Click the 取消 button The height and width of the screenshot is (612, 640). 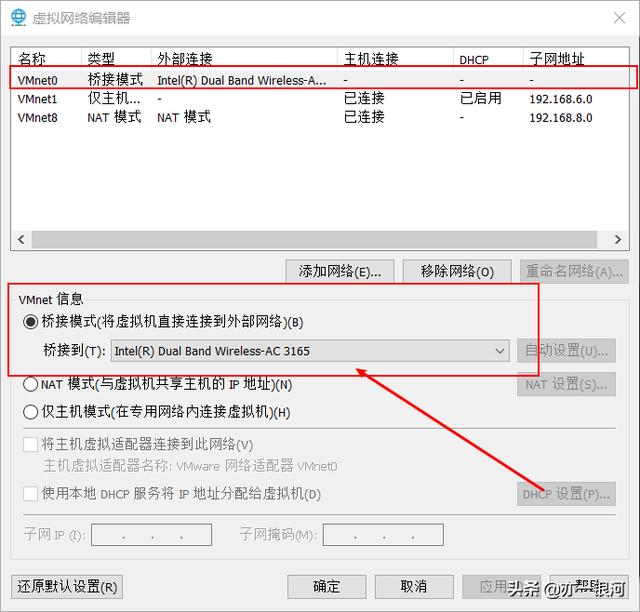point(414,587)
